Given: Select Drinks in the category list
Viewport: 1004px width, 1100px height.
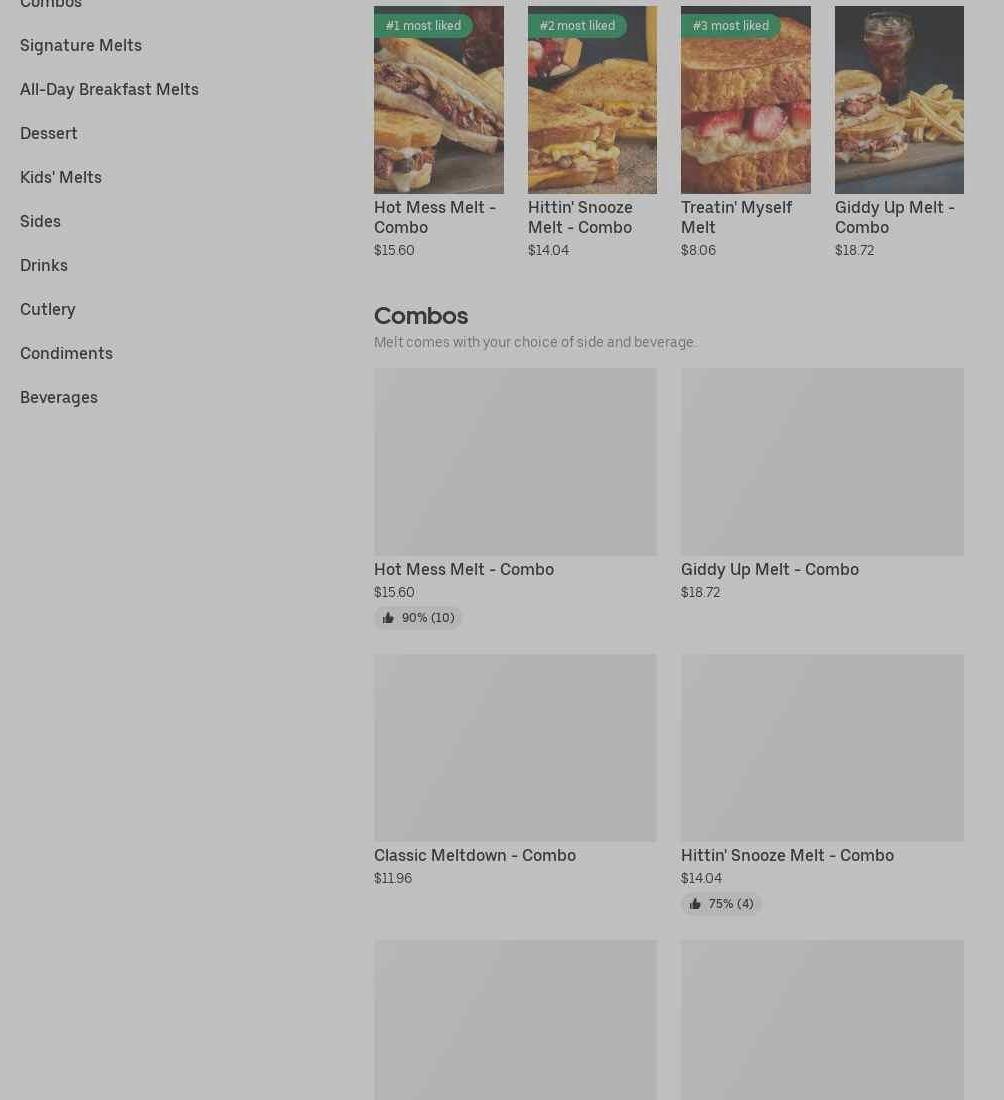Looking at the screenshot, I should click(x=43, y=266).
